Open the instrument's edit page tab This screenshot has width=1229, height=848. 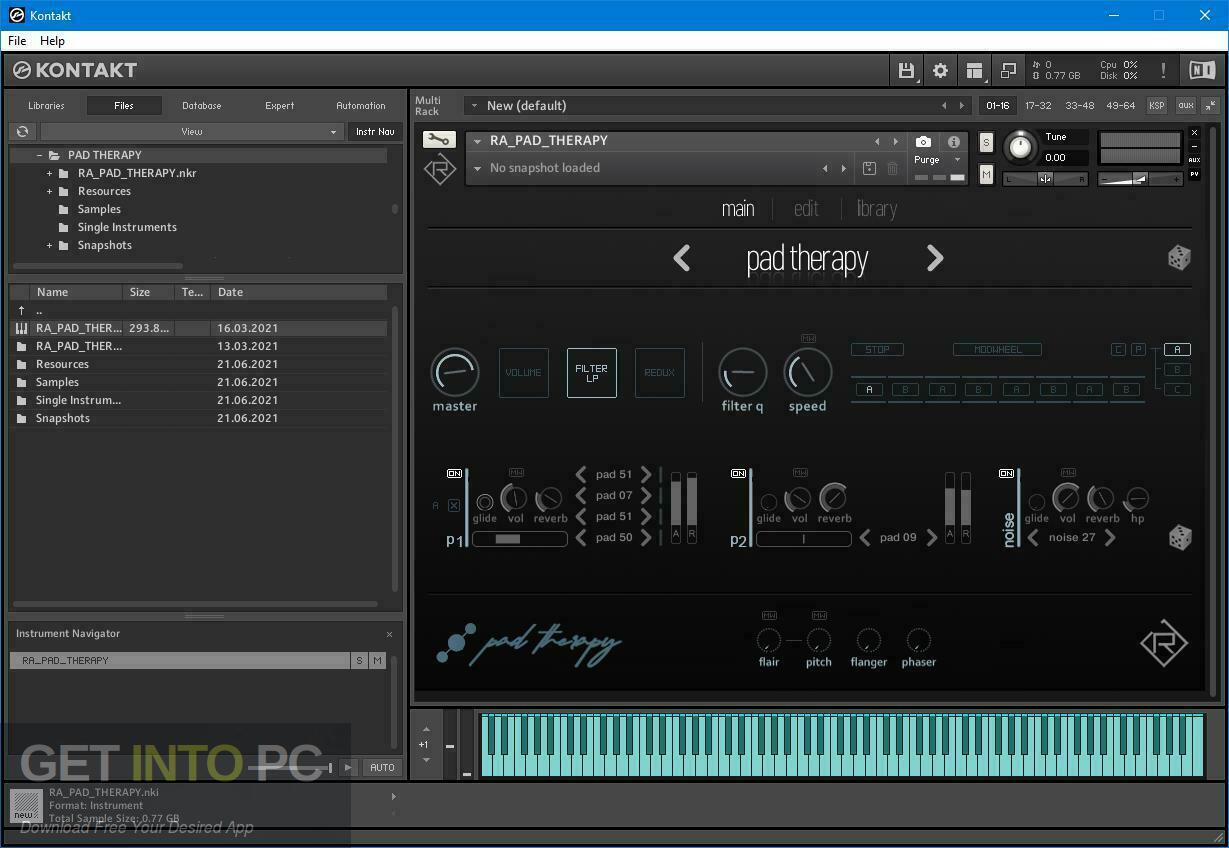pos(806,208)
